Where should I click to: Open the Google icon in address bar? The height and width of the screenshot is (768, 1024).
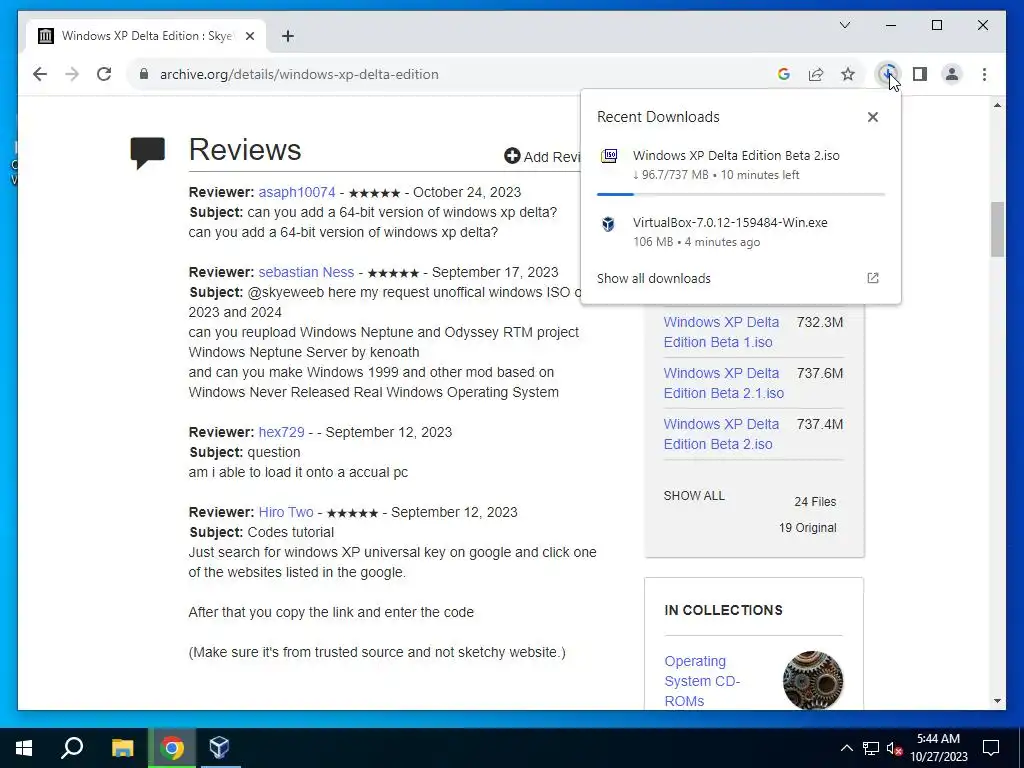tap(784, 74)
